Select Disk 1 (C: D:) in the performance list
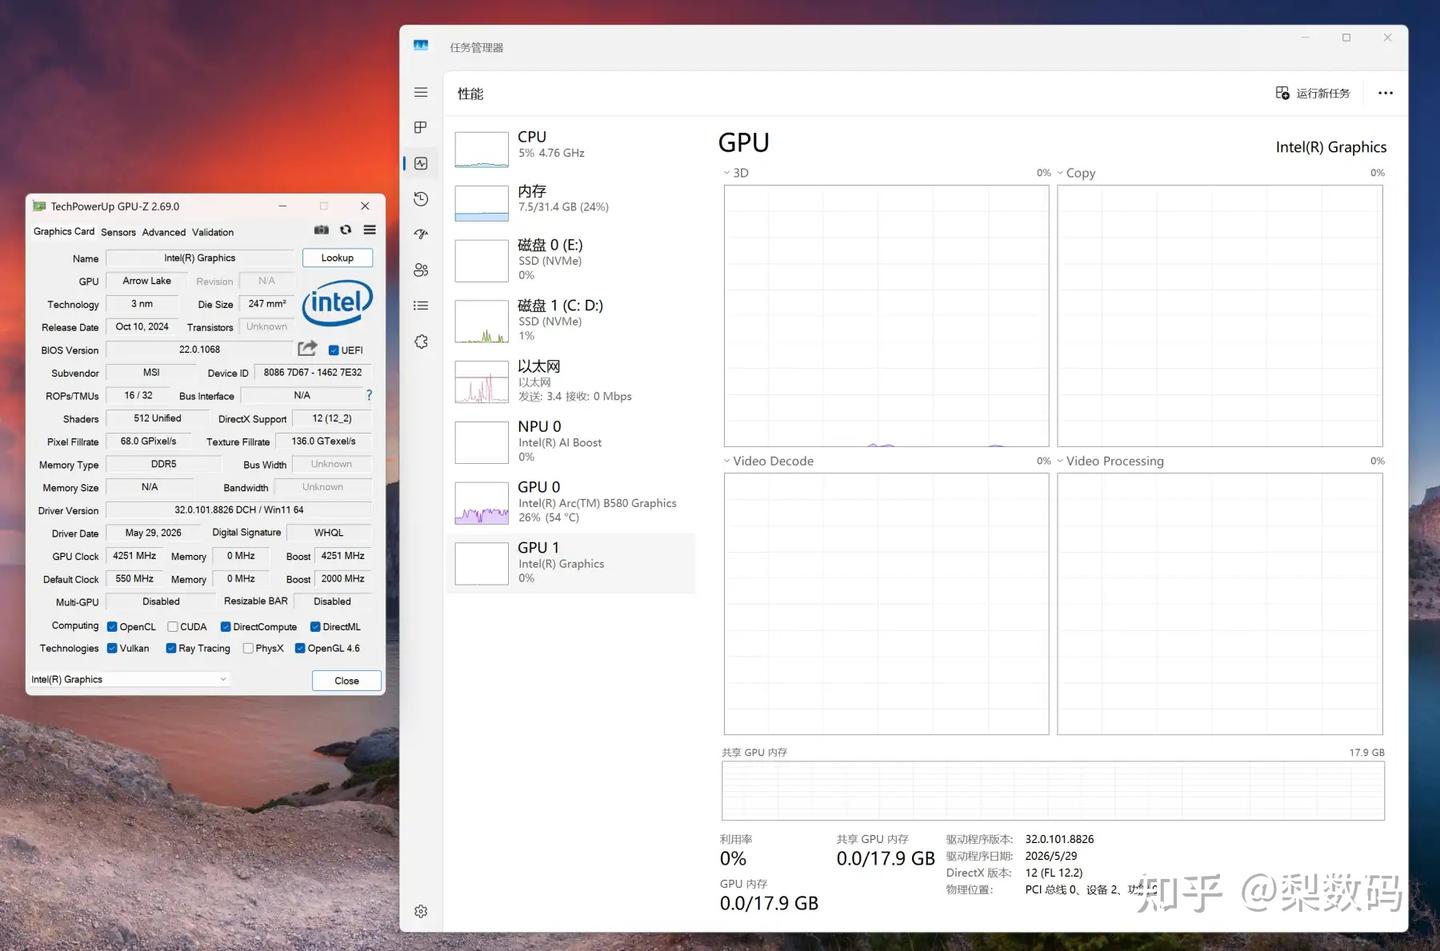This screenshot has height=951, width=1440. 571,320
